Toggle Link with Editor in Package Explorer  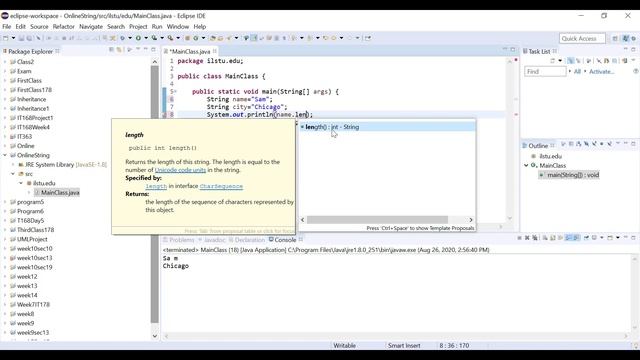[119, 50]
